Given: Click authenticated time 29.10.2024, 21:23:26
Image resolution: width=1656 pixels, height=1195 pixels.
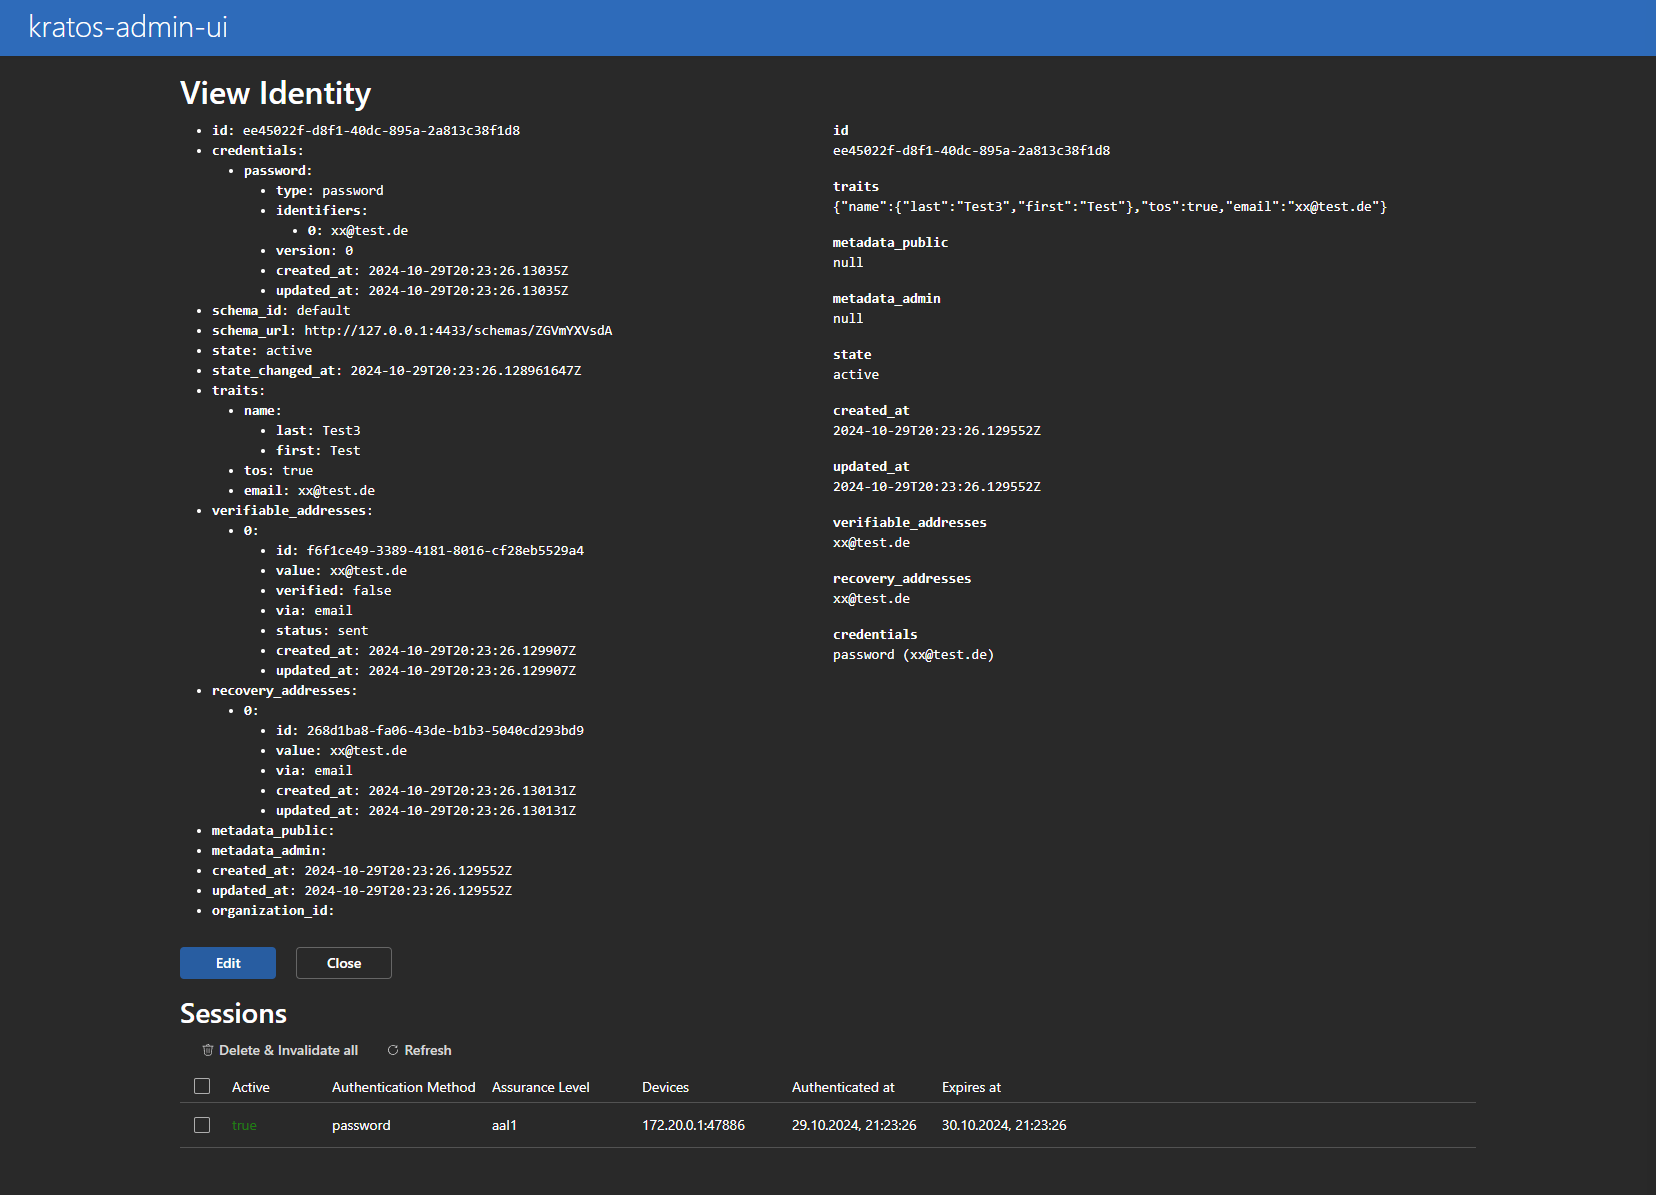Looking at the screenshot, I should pos(854,1125).
